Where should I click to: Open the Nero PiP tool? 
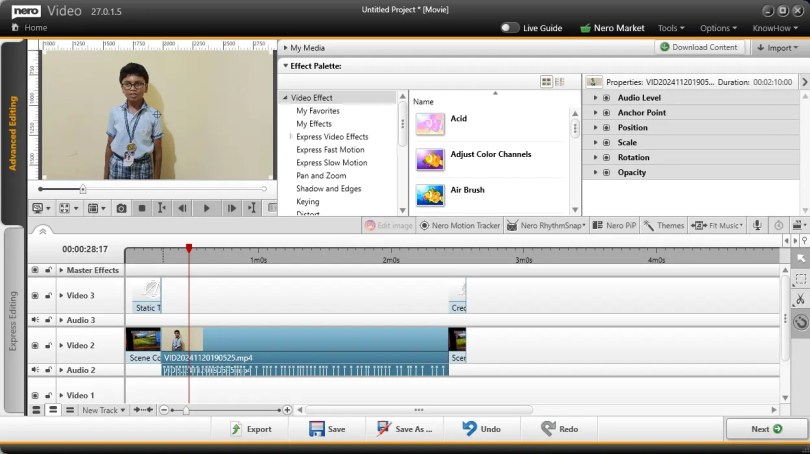click(x=614, y=226)
